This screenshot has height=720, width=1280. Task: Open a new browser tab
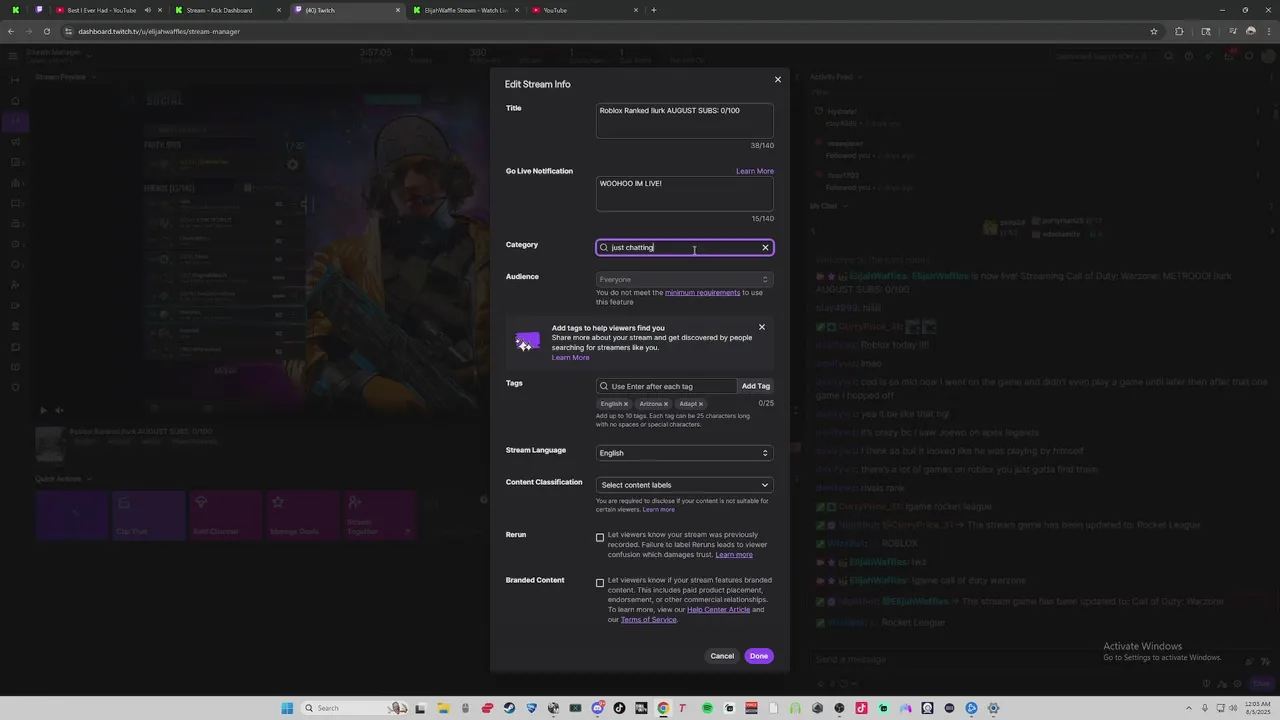pos(653,10)
